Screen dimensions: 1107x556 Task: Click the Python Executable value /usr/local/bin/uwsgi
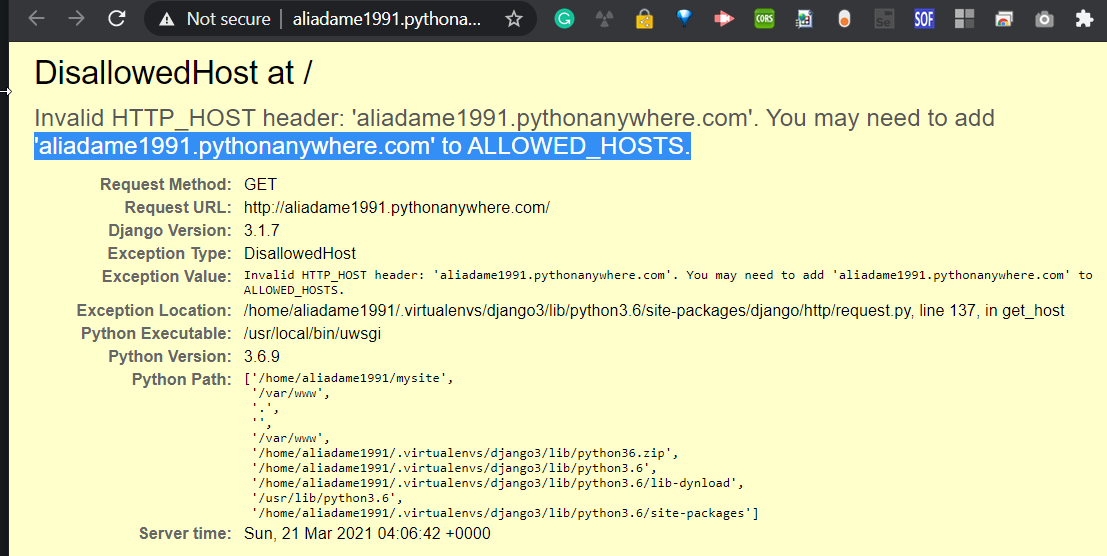[312, 334]
